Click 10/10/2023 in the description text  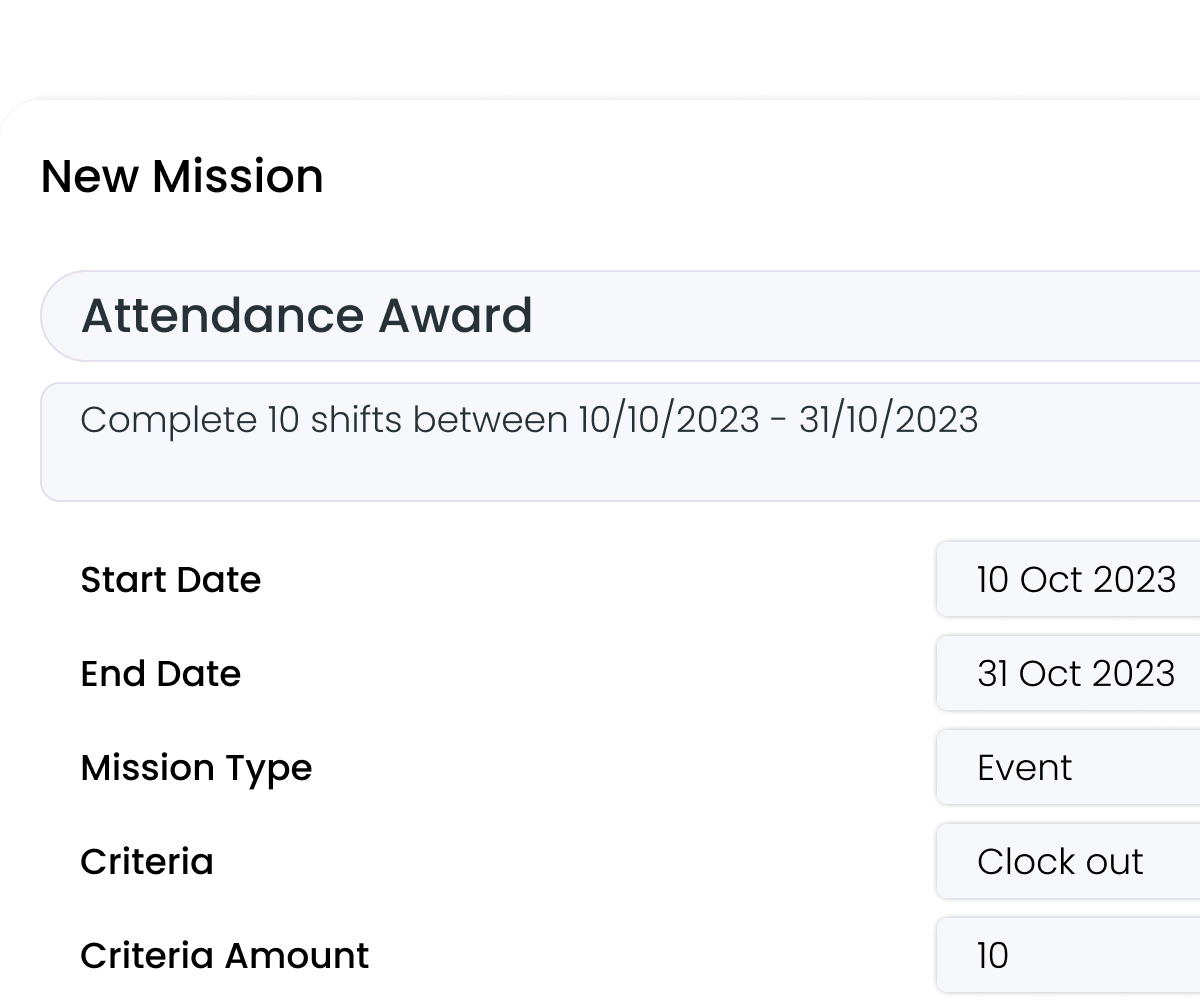(x=669, y=420)
